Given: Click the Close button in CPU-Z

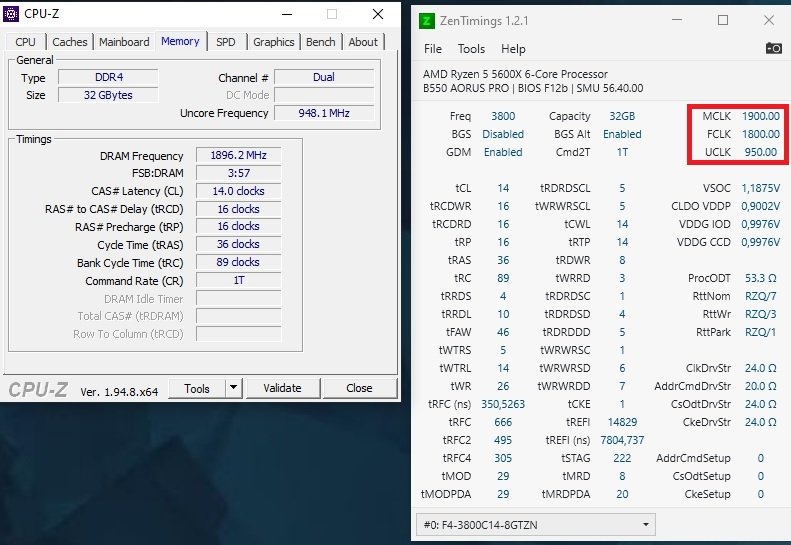Looking at the screenshot, I should pyautogui.click(x=359, y=388).
